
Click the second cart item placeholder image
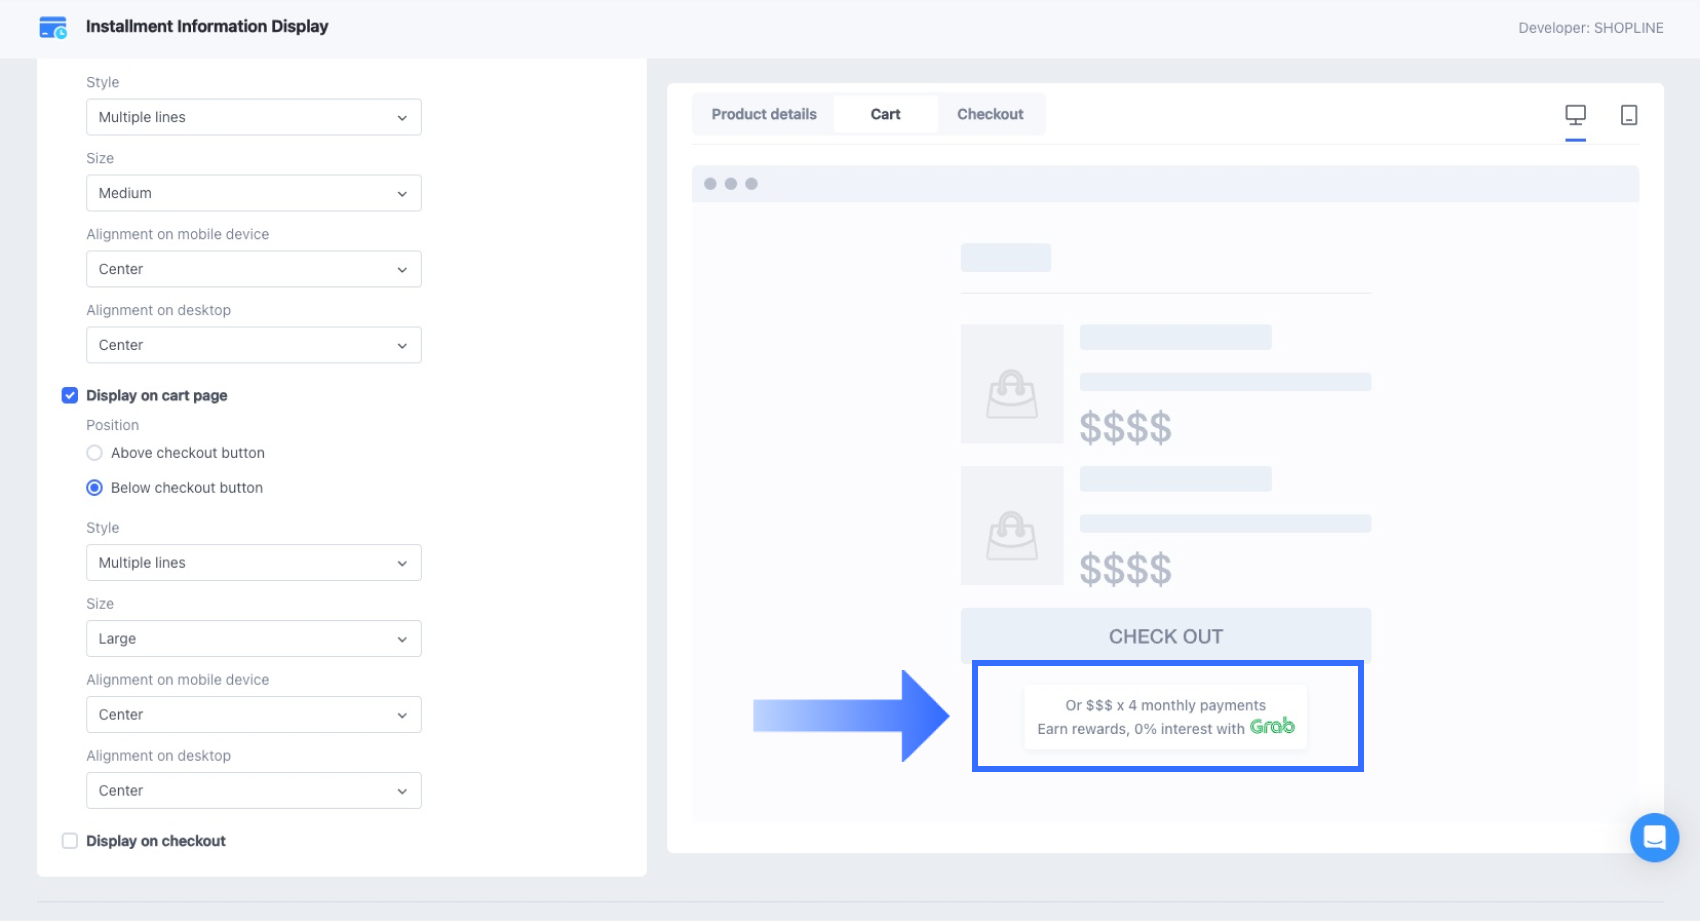point(1012,525)
